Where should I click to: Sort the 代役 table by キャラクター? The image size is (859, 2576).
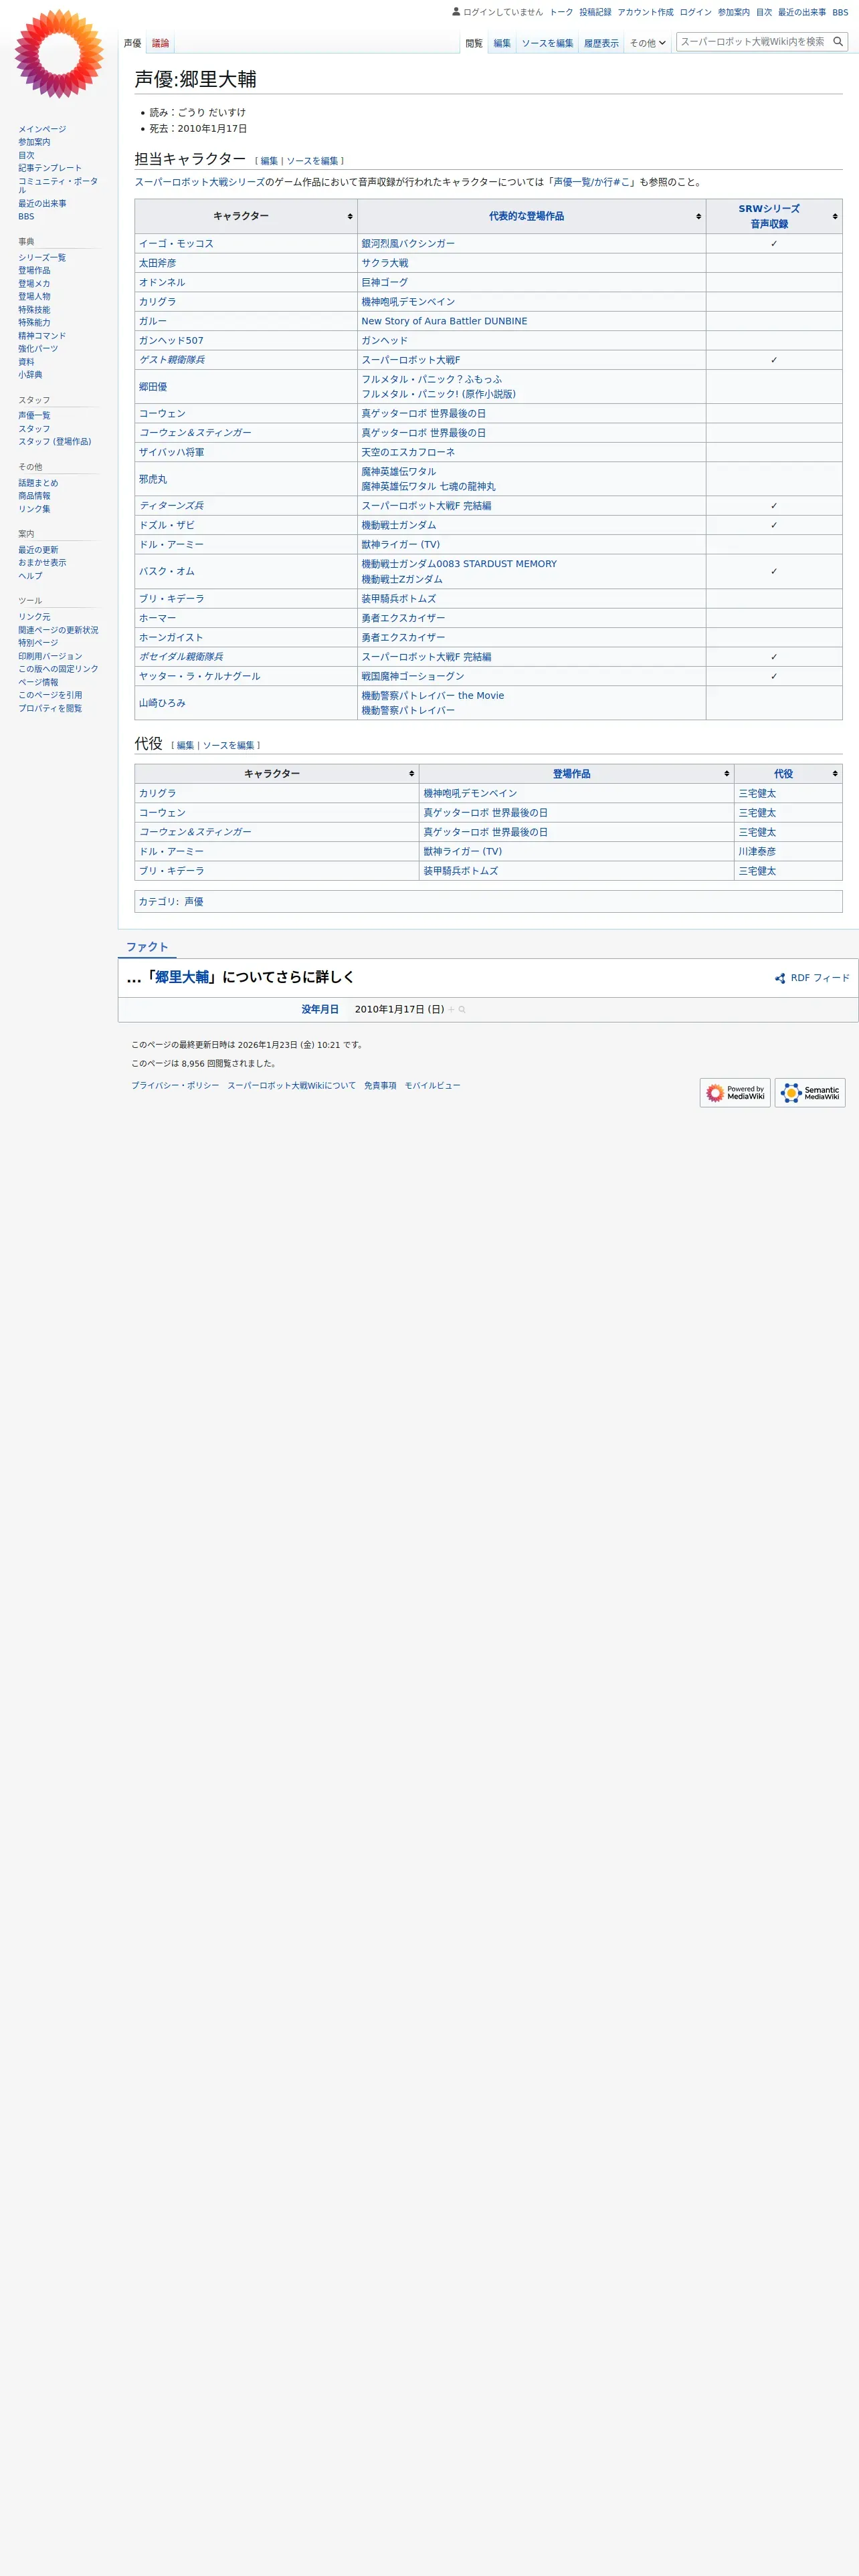(x=277, y=774)
